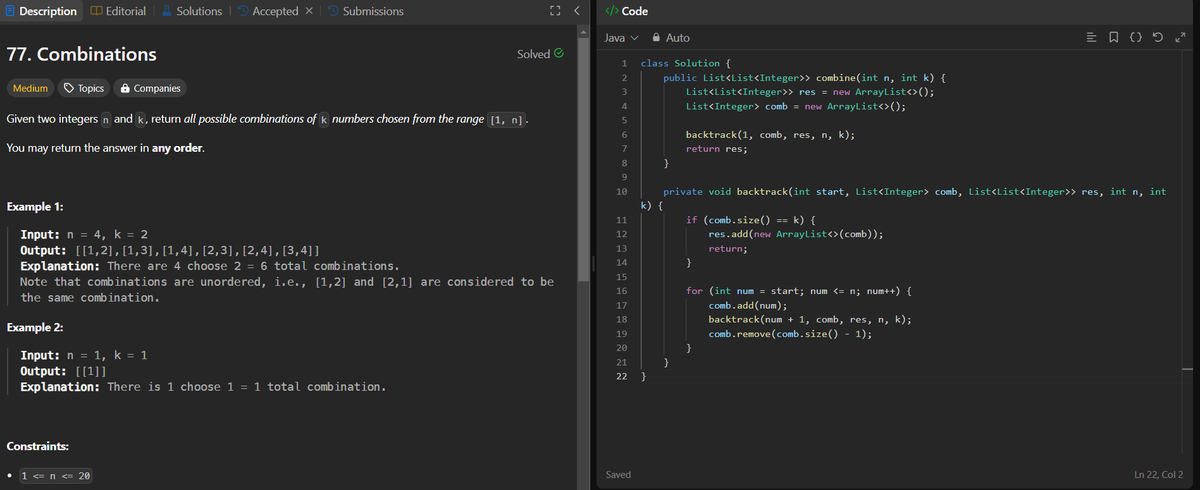Click the Solutions flask icon
The image size is (1200, 490).
(166, 11)
